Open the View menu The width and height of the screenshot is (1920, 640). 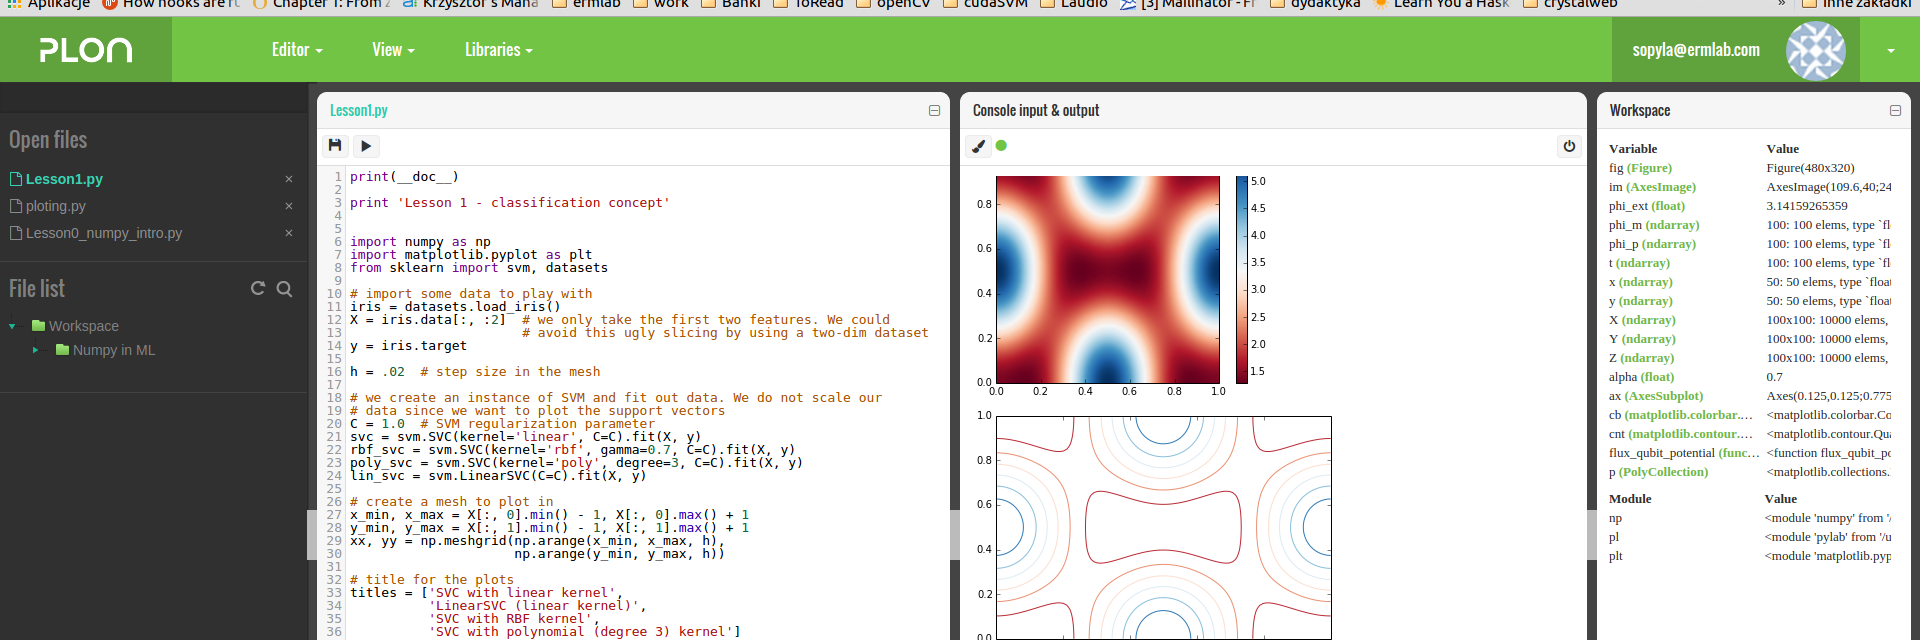coord(393,50)
